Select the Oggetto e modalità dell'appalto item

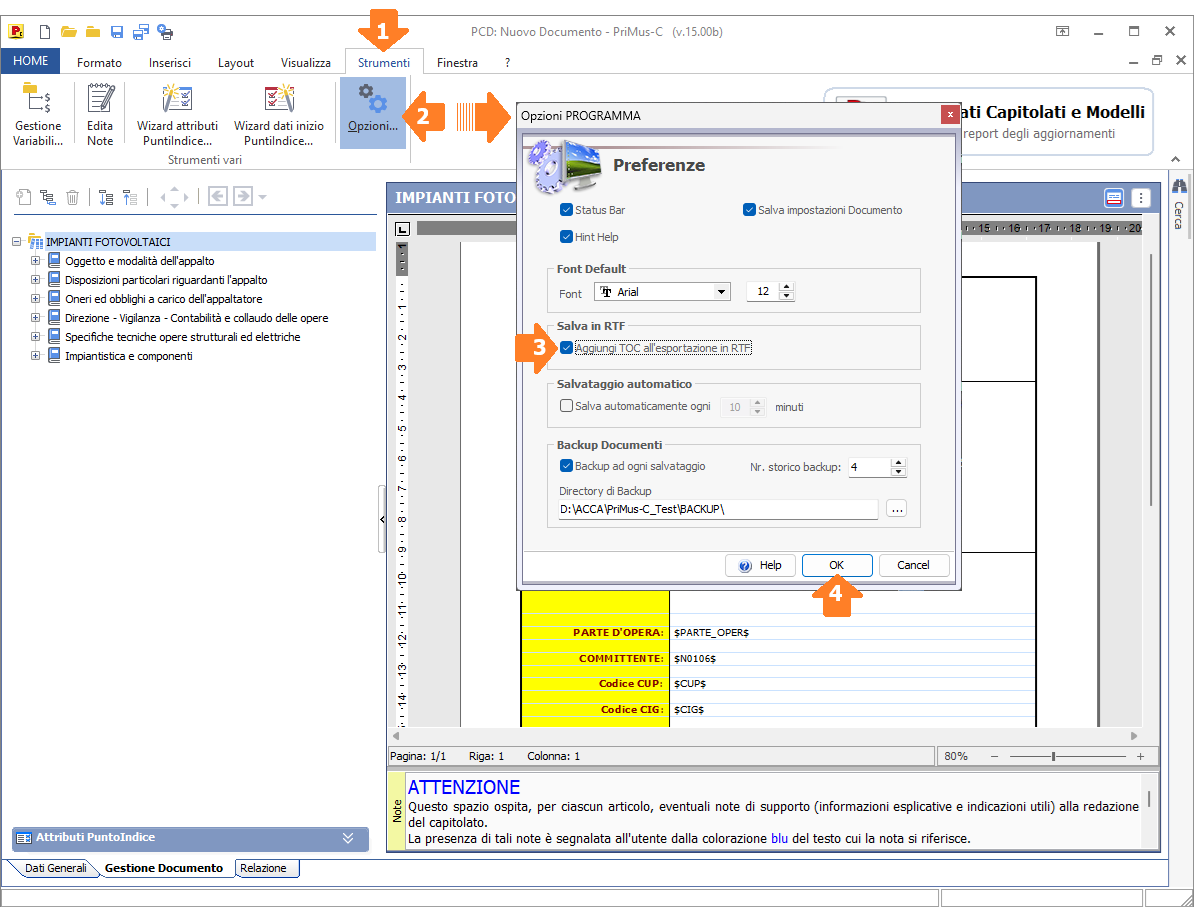point(139,260)
